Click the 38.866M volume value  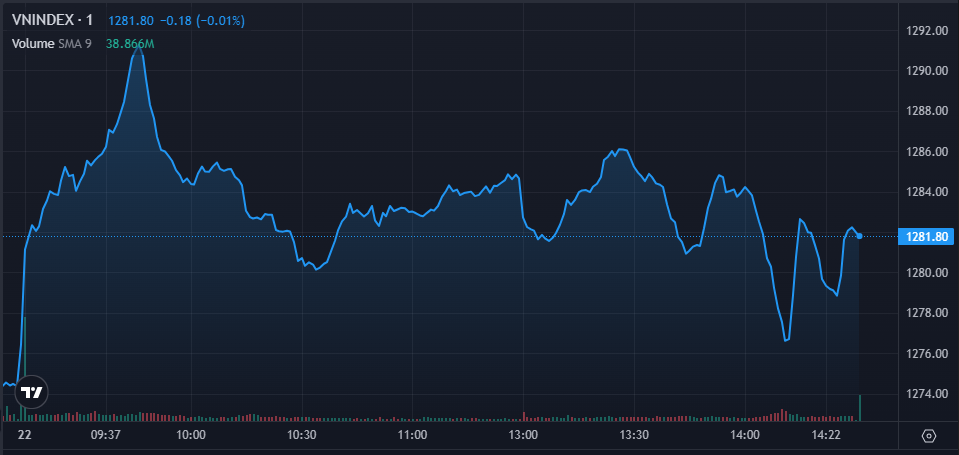[130, 44]
